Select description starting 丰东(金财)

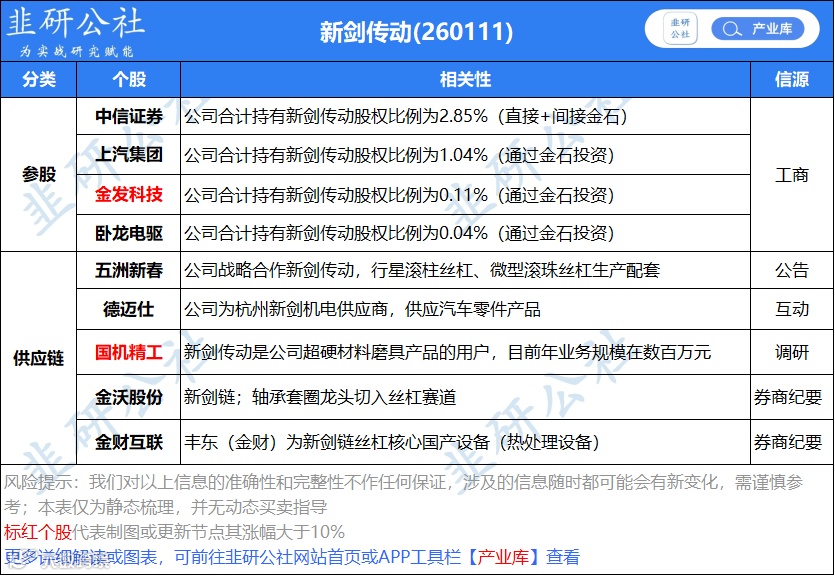(392, 442)
